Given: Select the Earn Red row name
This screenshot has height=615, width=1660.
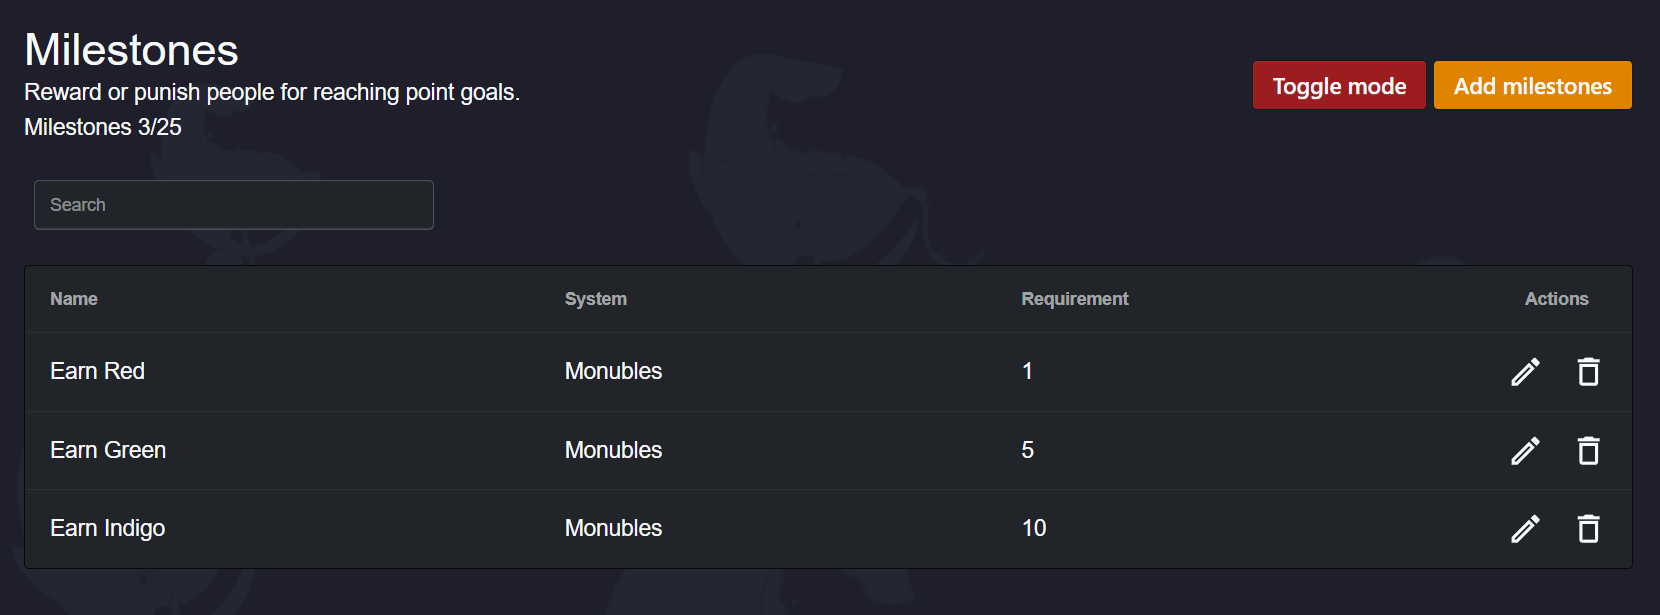Looking at the screenshot, I should (x=98, y=371).
